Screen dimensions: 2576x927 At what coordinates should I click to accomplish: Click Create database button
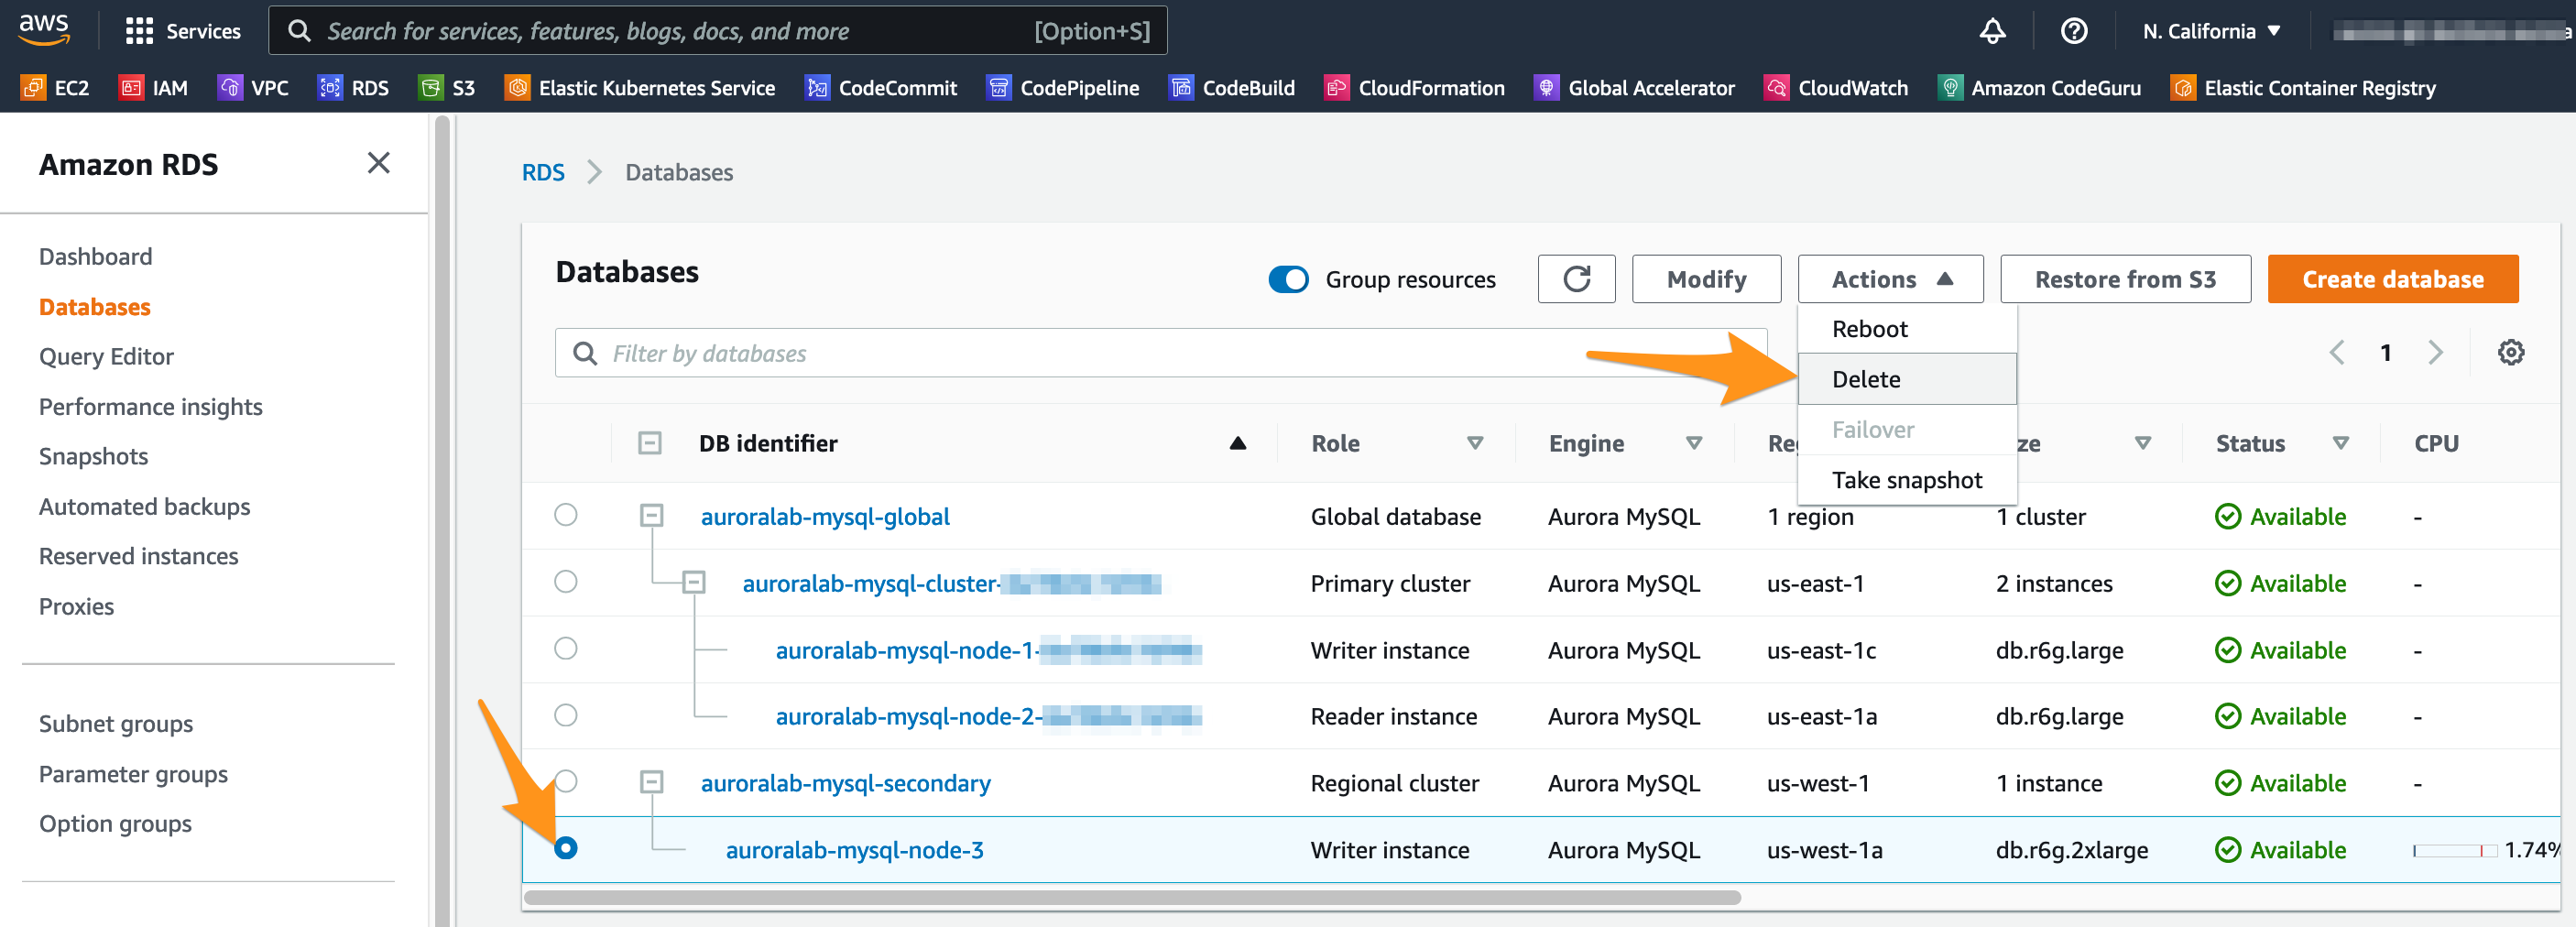pos(2392,279)
